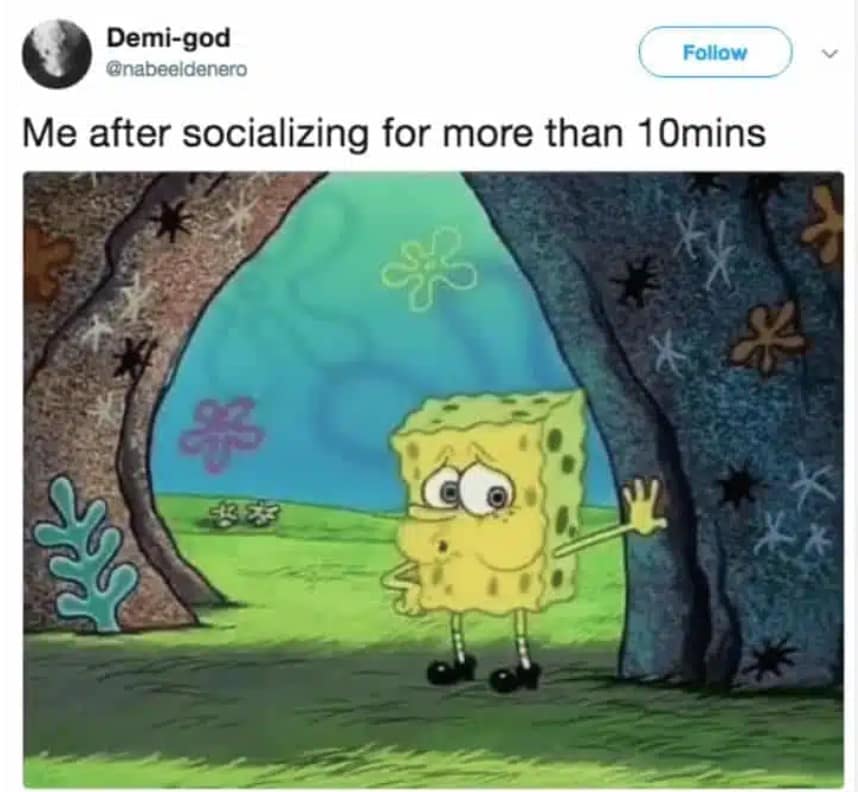Click the black starburst on the left rock top

tap(173, 220)
